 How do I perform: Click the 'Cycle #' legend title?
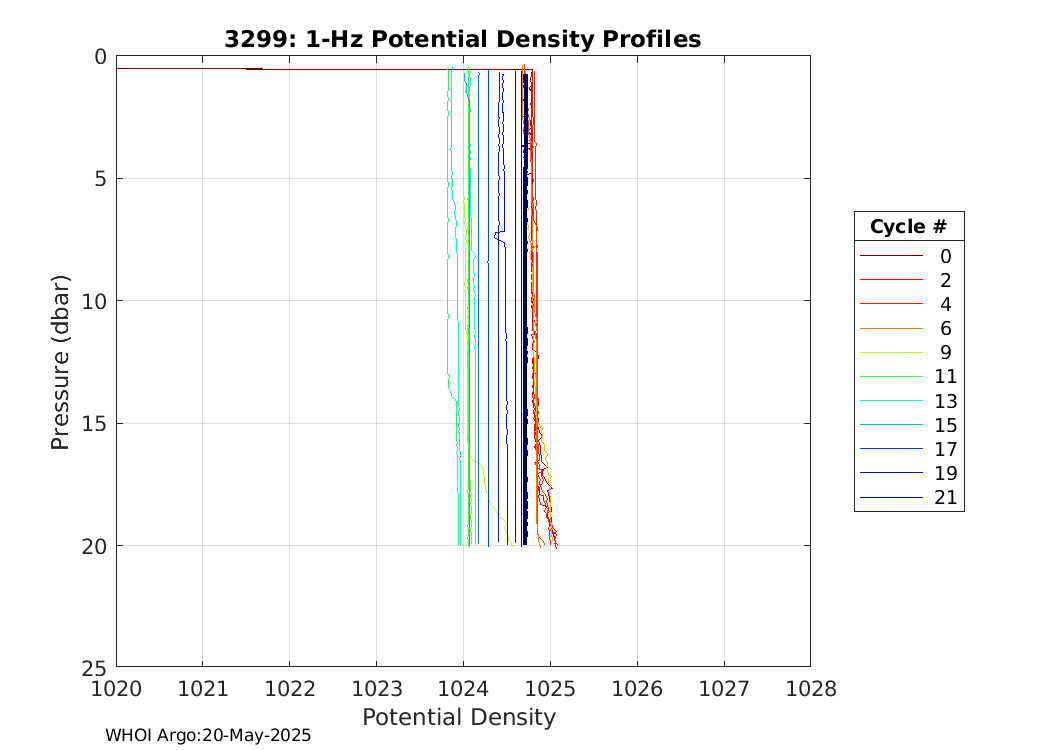(x=909, y=226)
